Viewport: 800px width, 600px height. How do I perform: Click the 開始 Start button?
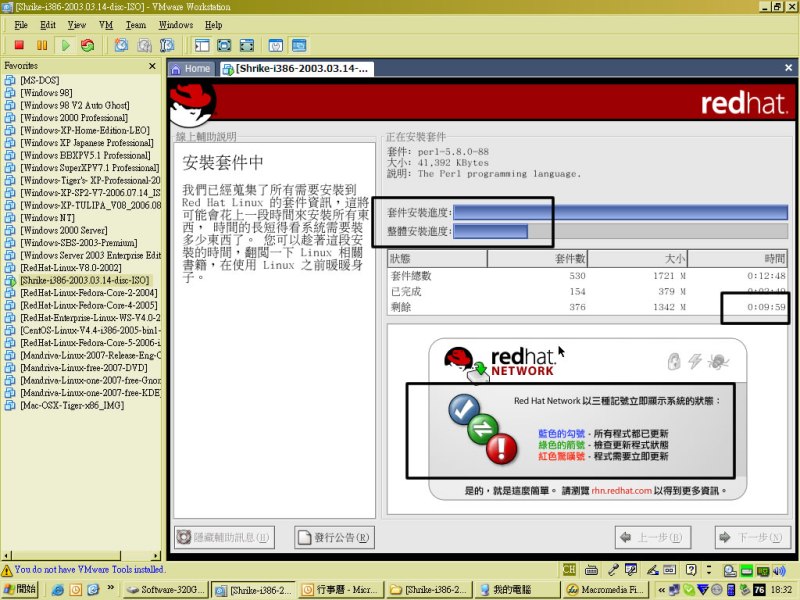tap(20, 589)
